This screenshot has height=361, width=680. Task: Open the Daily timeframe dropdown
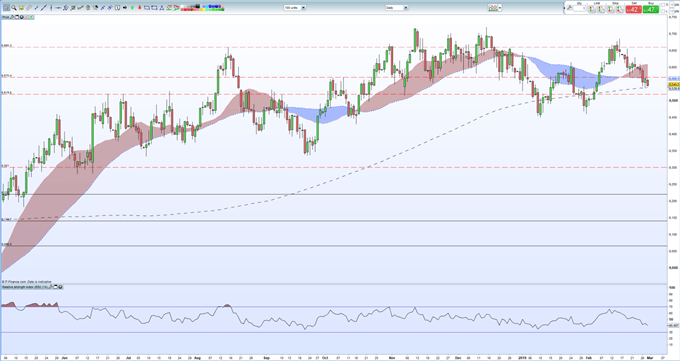[x=396, y=8]
